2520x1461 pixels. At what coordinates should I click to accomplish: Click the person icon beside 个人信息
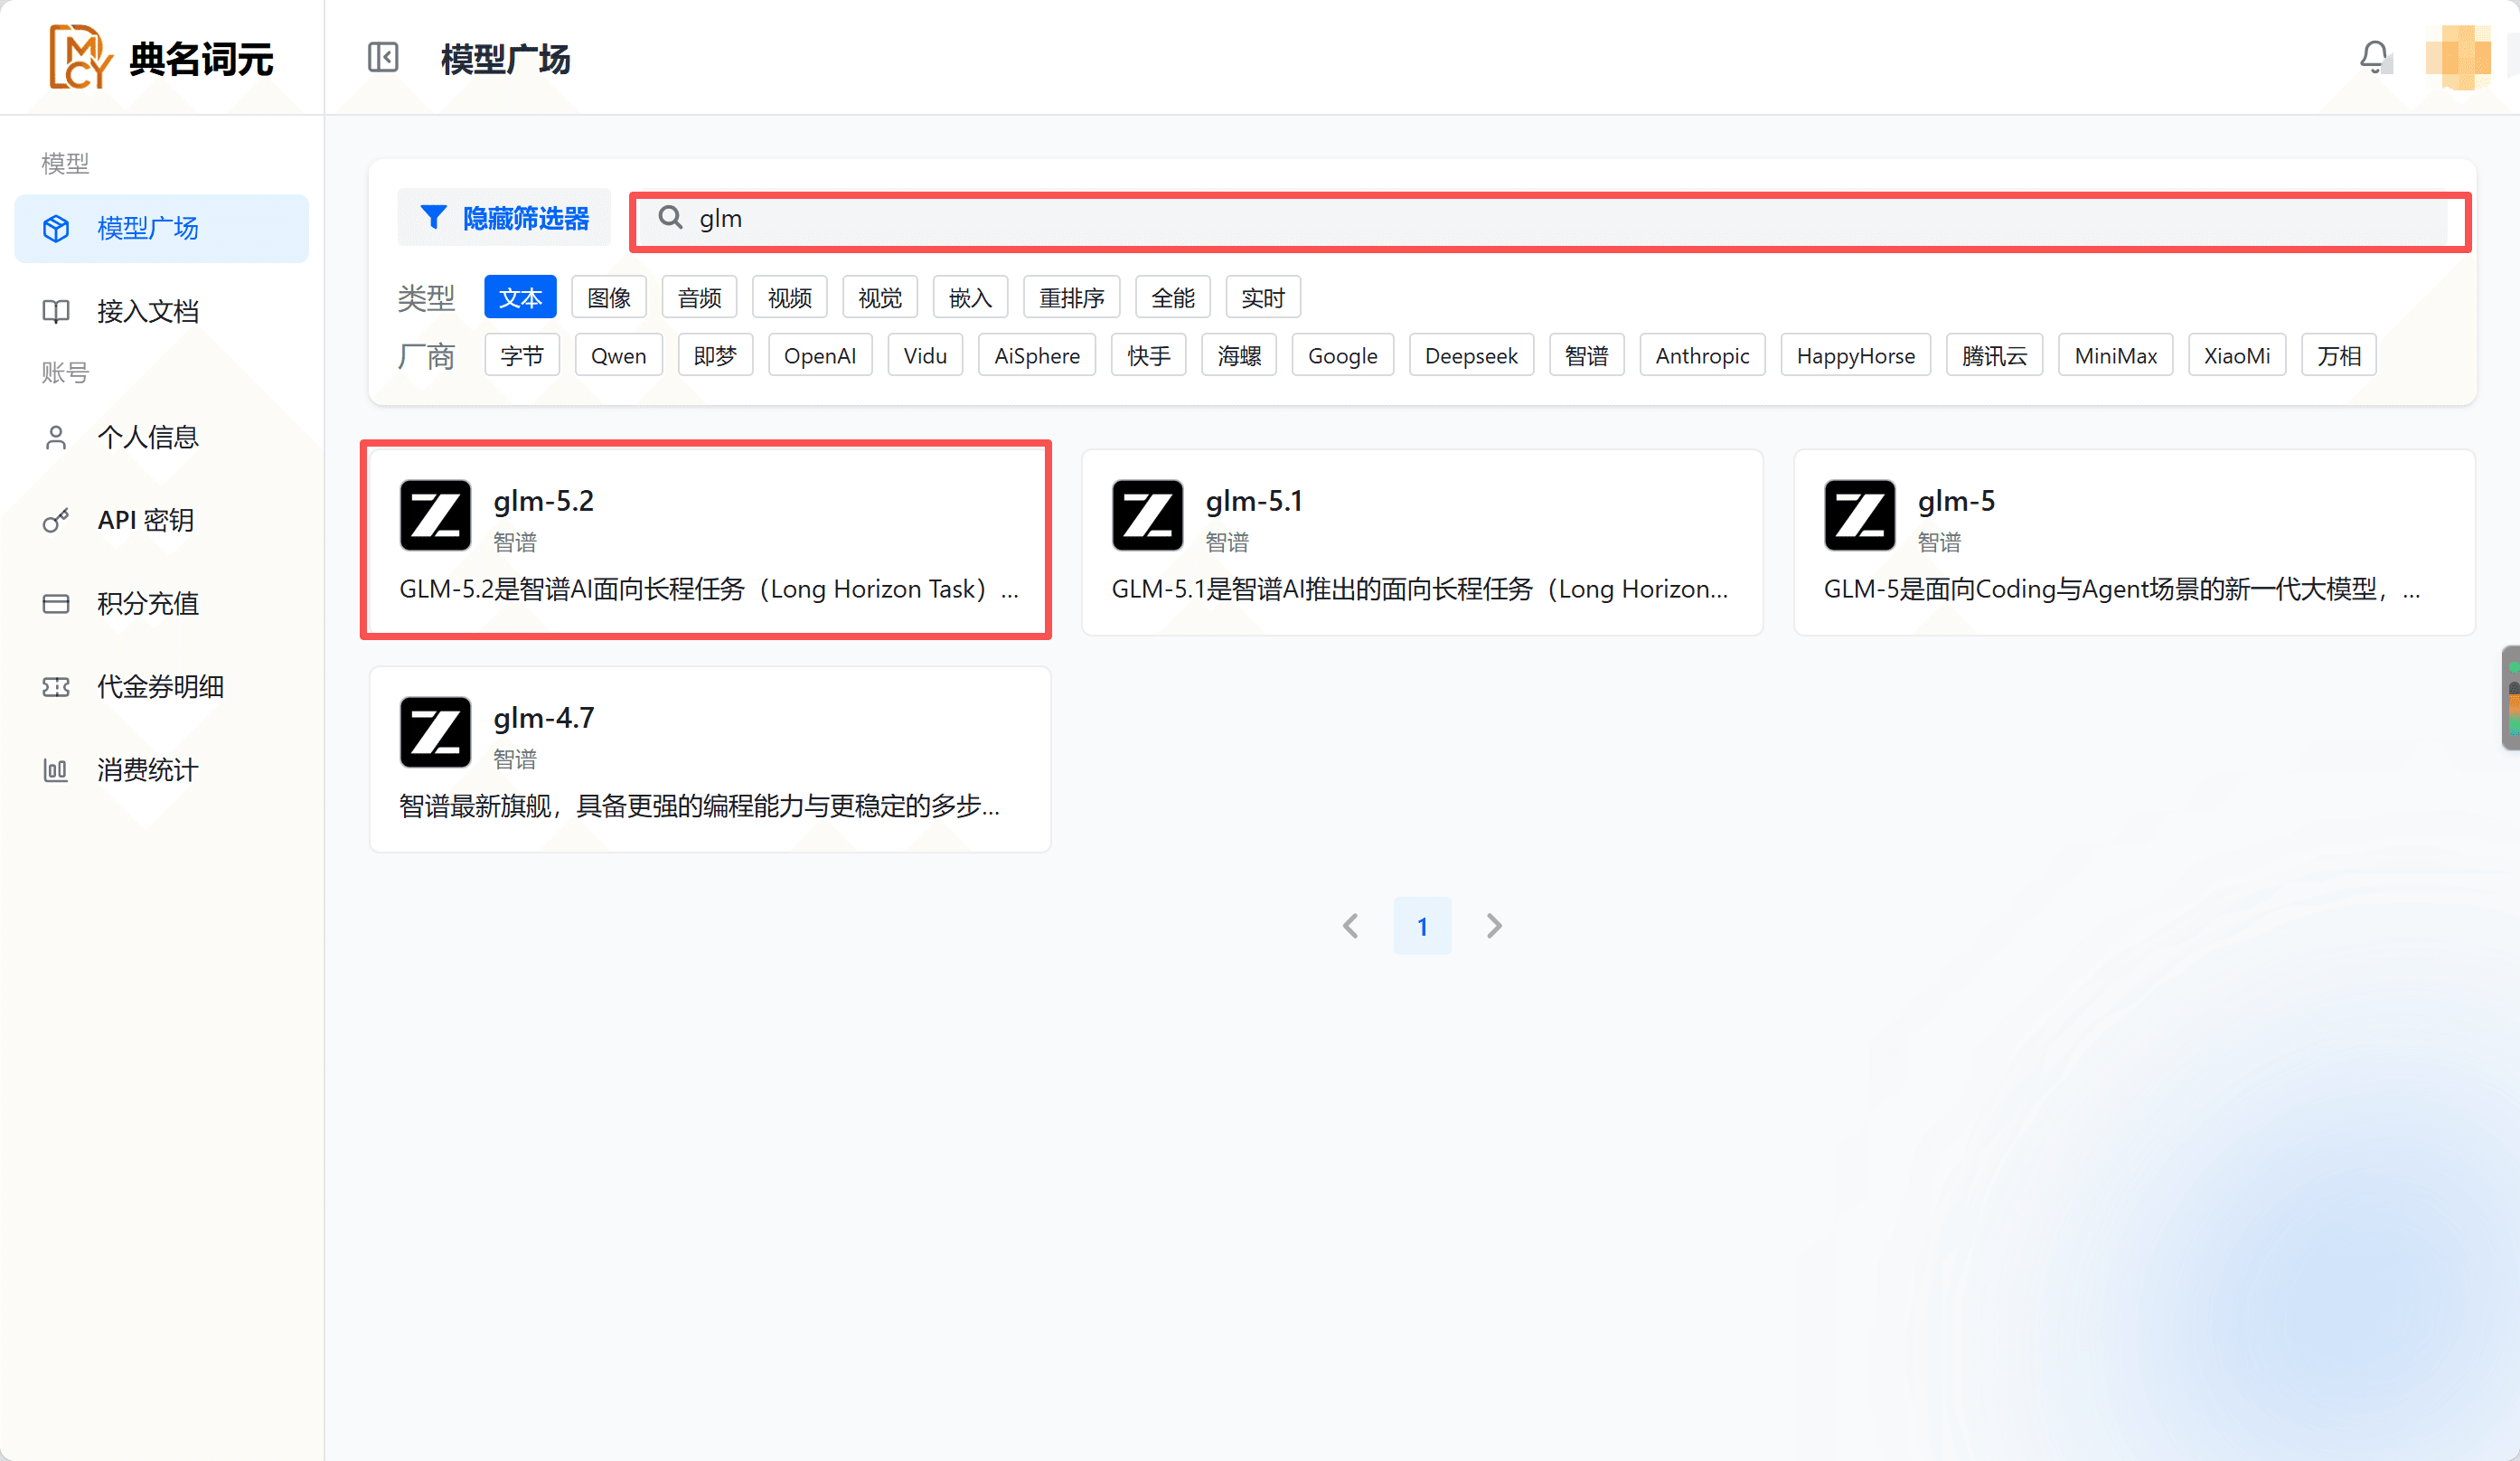click(x=56, y=437)
